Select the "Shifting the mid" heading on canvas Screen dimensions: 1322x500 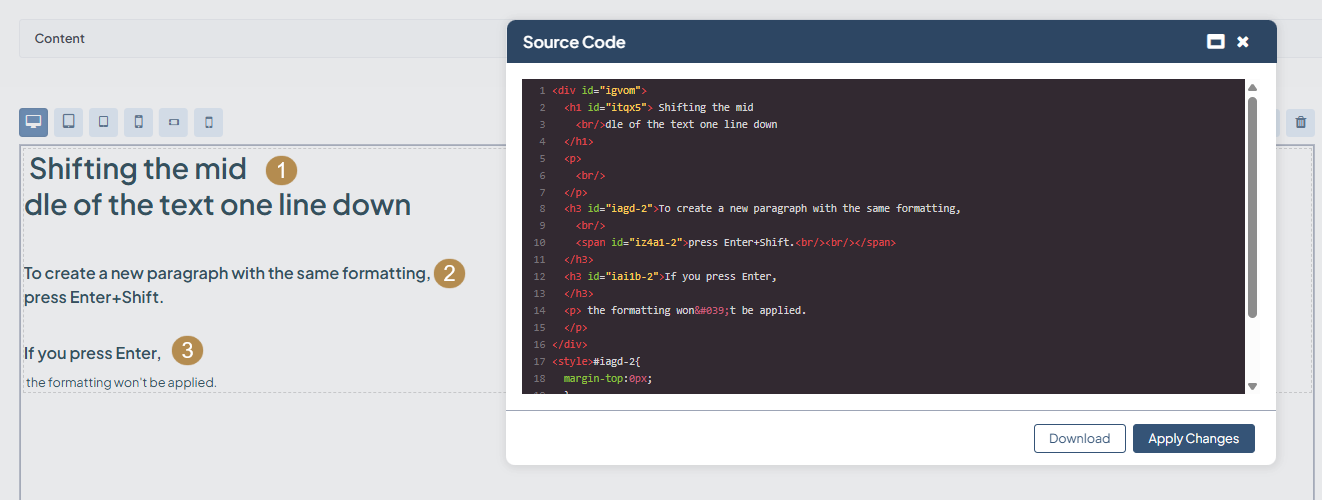point(138,169)
